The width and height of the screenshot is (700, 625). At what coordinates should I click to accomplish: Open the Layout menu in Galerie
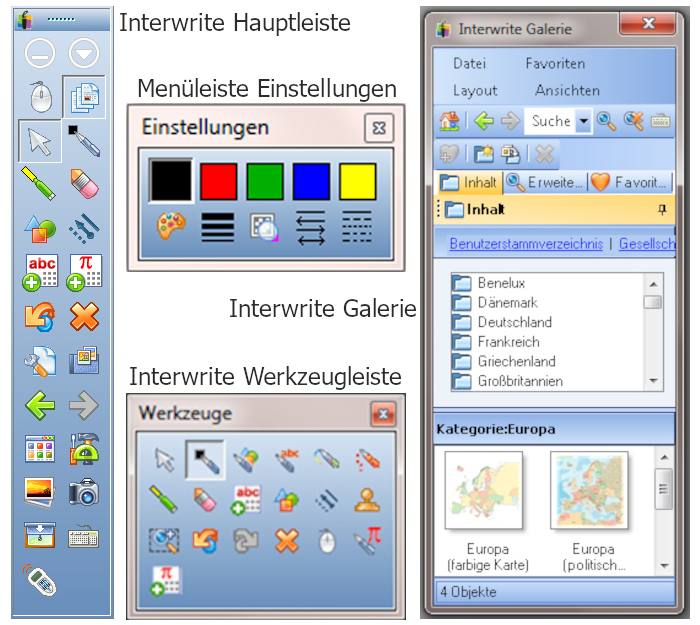tap(475, 91)
